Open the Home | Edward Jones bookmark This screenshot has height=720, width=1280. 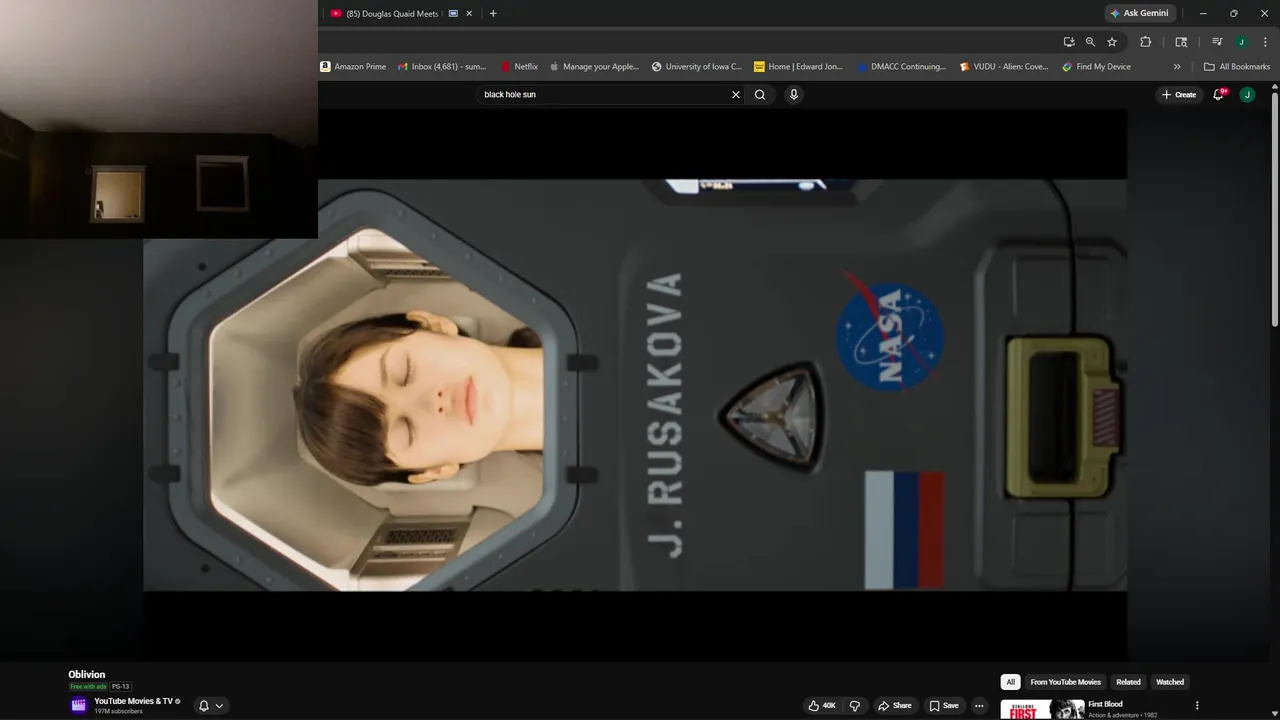(x=799, y=67)
